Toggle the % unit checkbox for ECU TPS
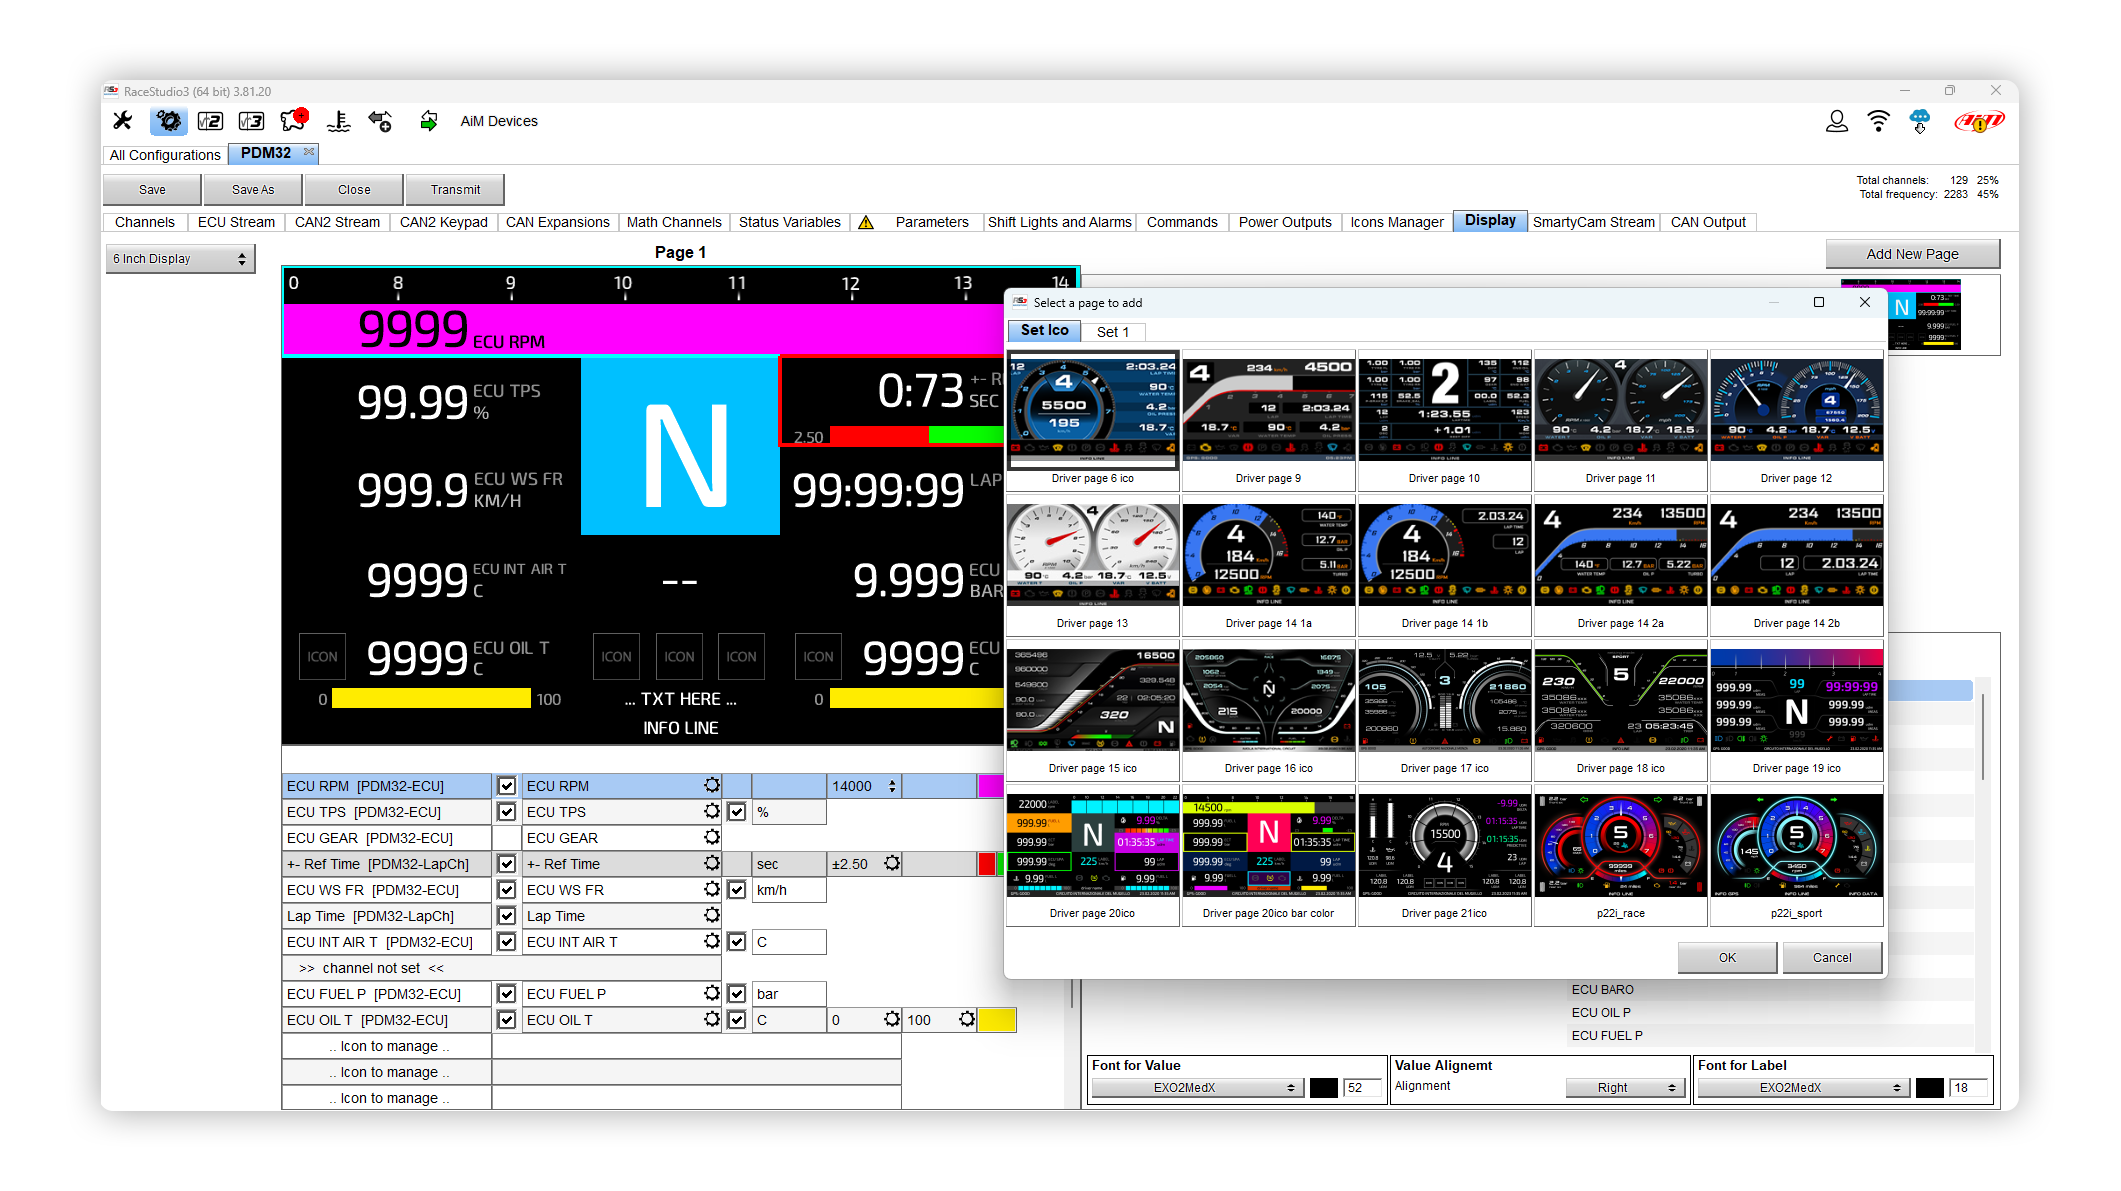This screenshot has width=2121, height=1191. pos(737,812)
